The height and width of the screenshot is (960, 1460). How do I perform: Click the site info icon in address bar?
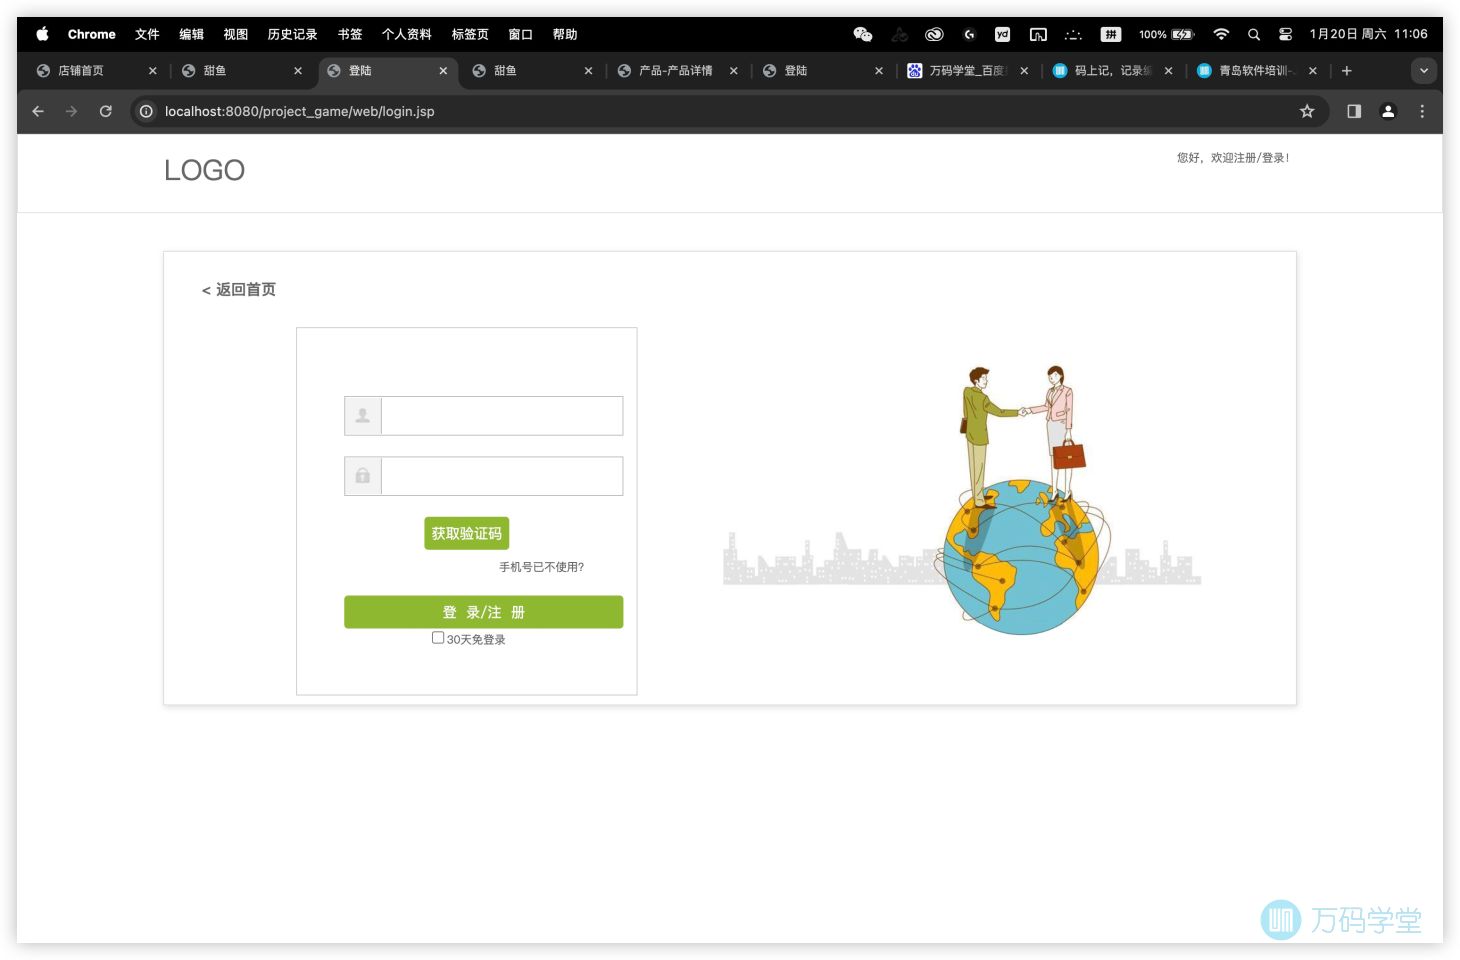click(146, 111)
